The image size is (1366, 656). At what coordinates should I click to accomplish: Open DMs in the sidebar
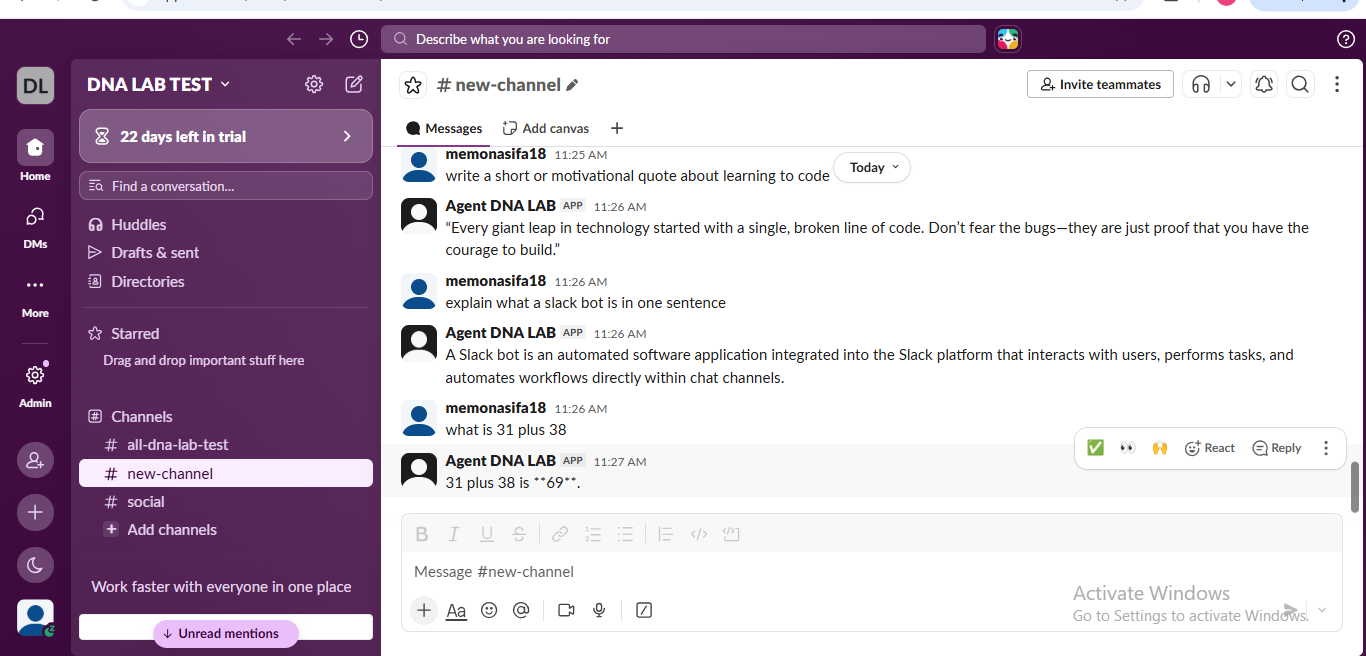pyautogui.click(x=35, y=226)
